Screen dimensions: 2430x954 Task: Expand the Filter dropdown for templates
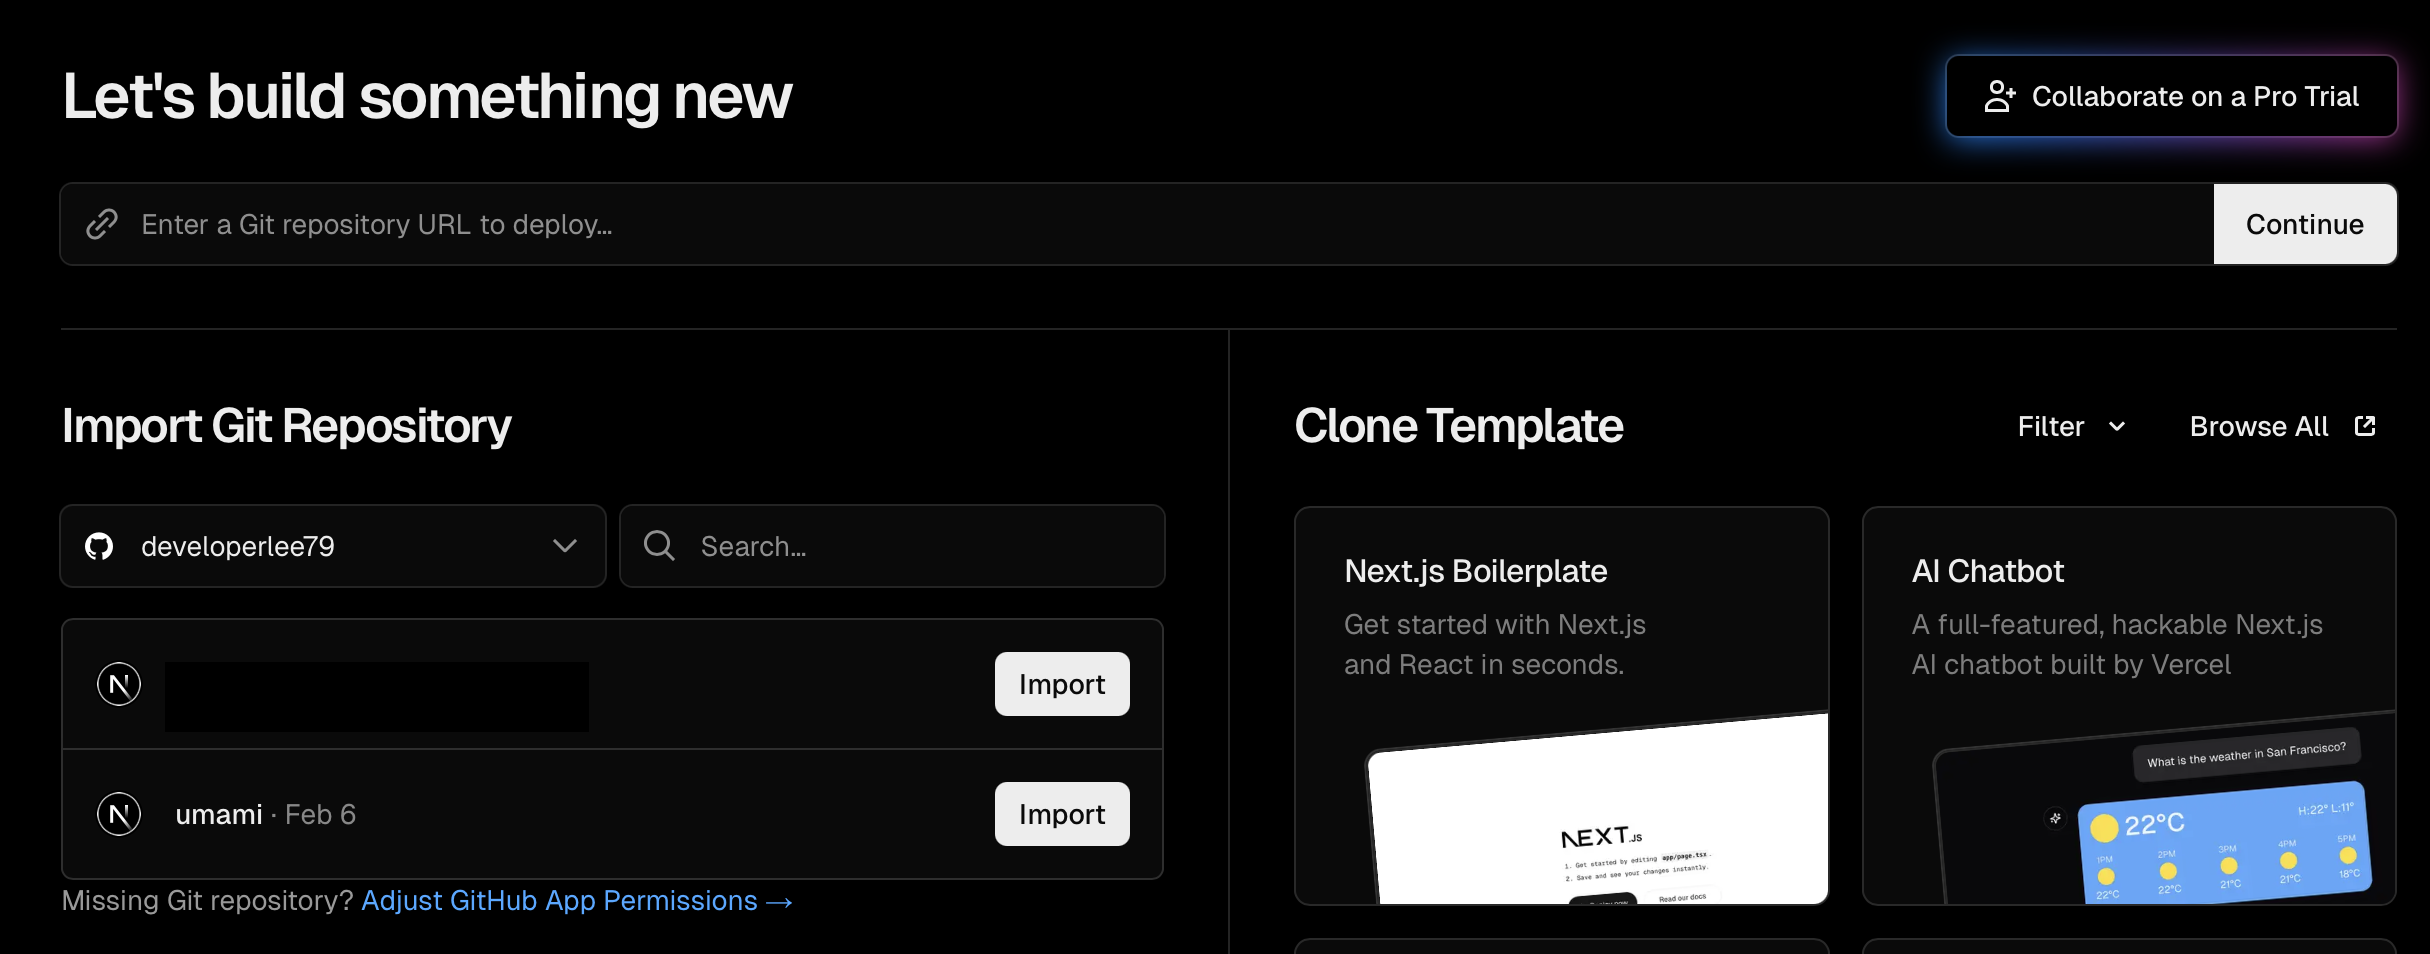(x=2070, y=426)
